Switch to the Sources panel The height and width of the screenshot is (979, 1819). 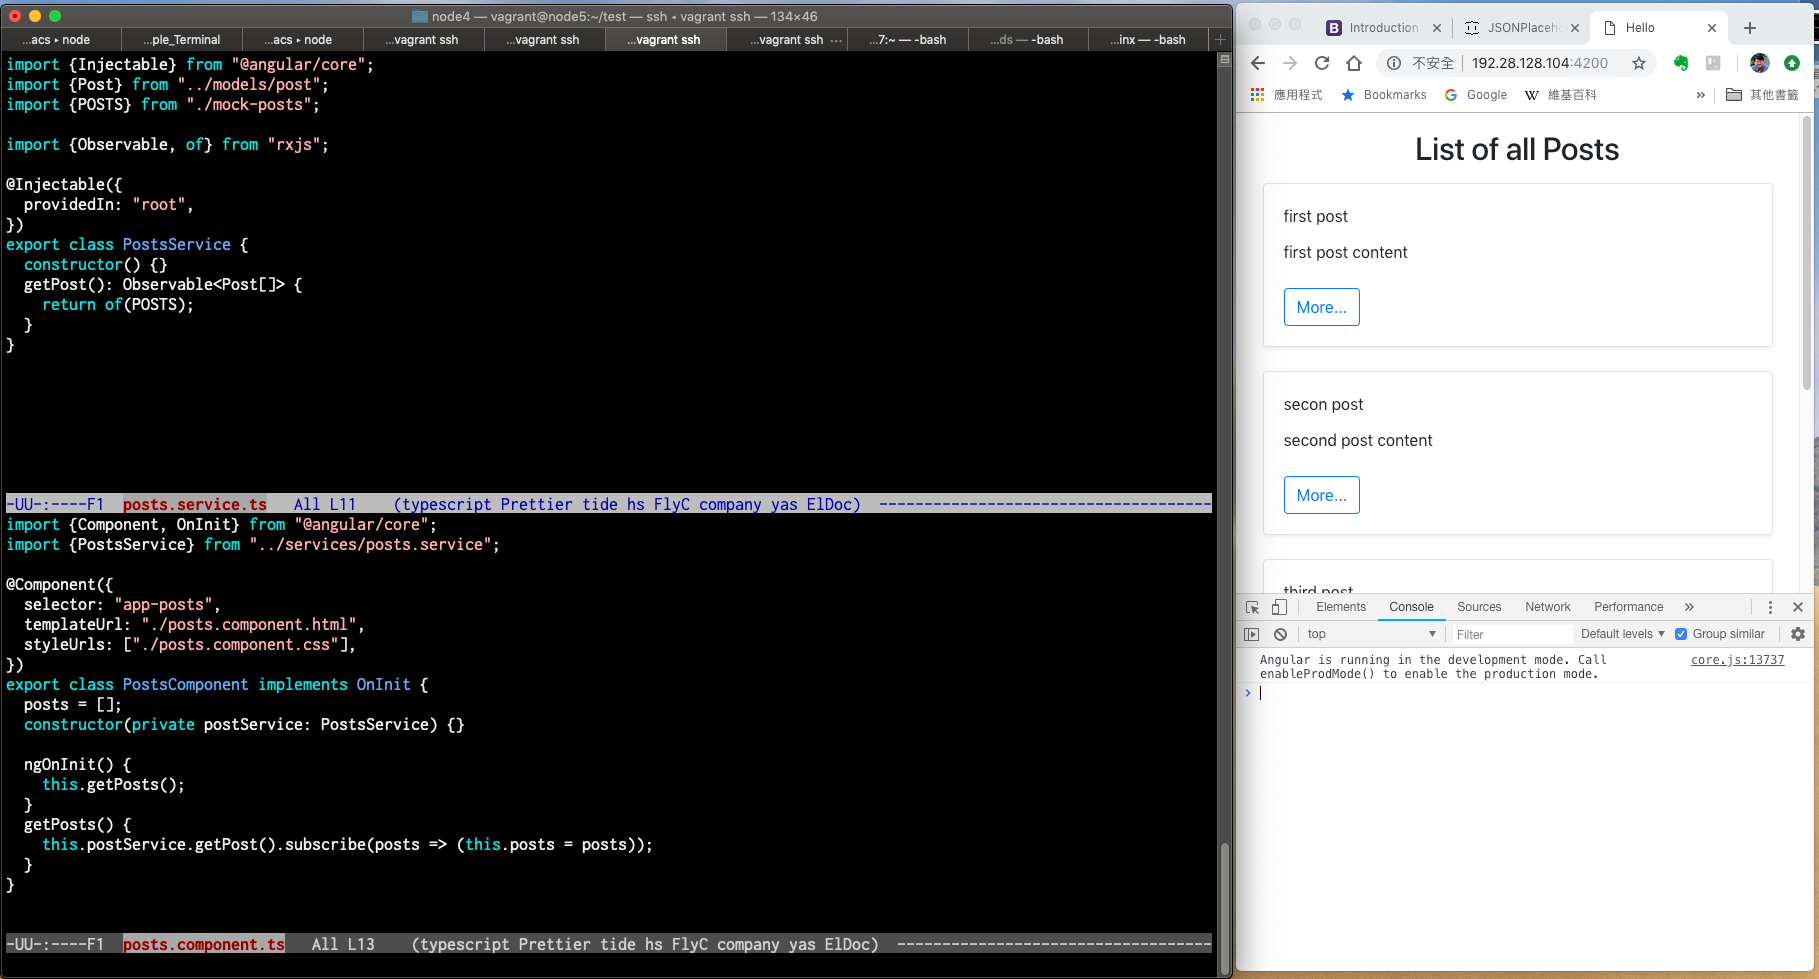point(1479,607)
